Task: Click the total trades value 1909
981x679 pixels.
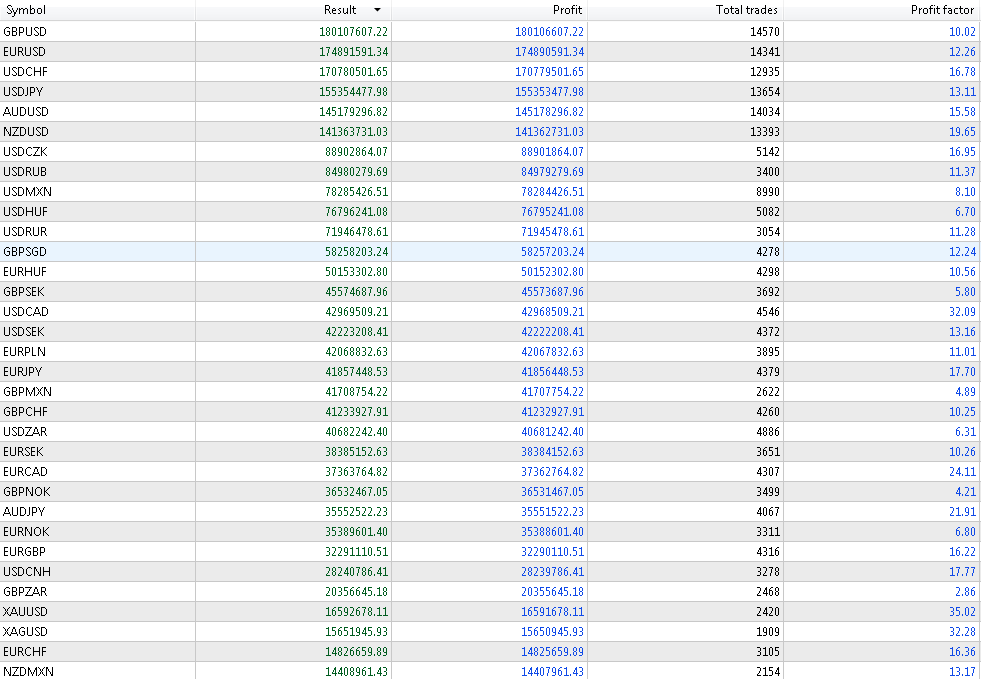Action: [x=768, y=632]
